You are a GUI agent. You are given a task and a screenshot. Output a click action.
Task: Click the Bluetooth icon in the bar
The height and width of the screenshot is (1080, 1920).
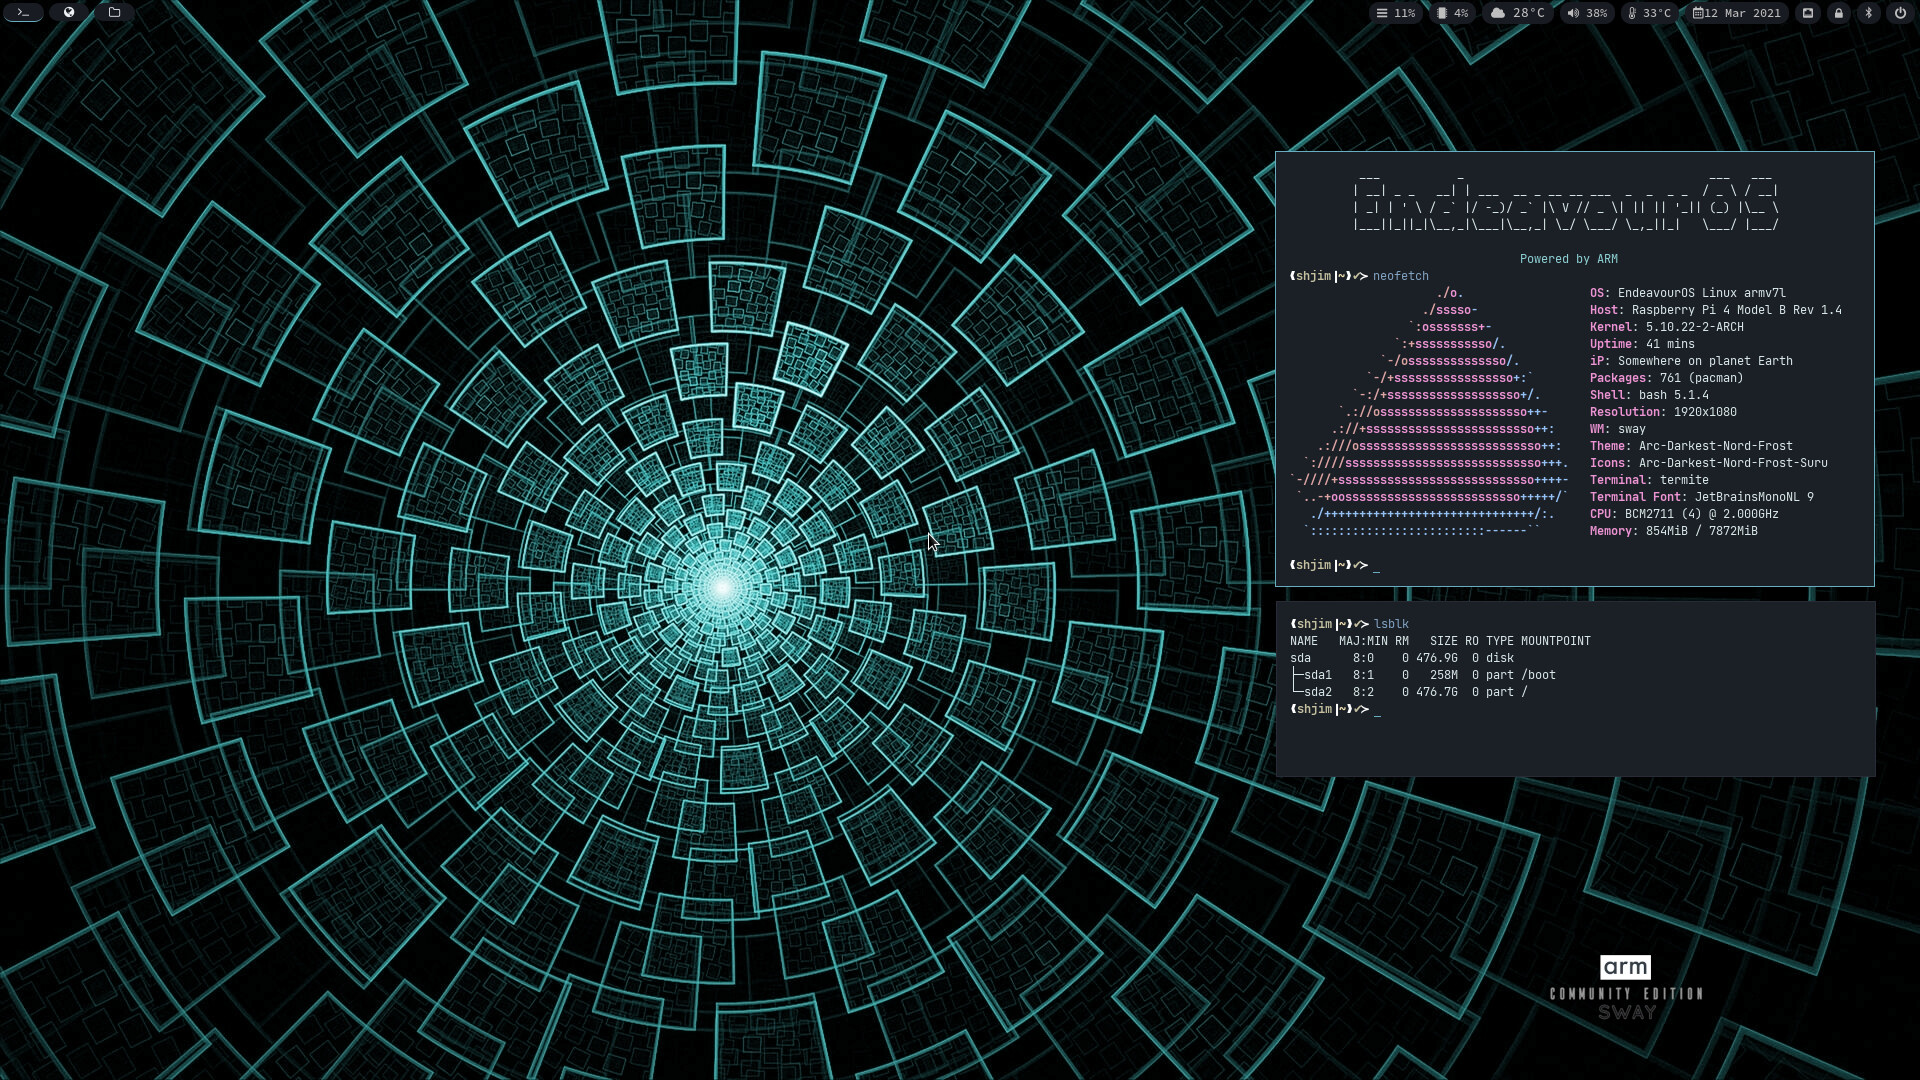[x=1869, y=13]
